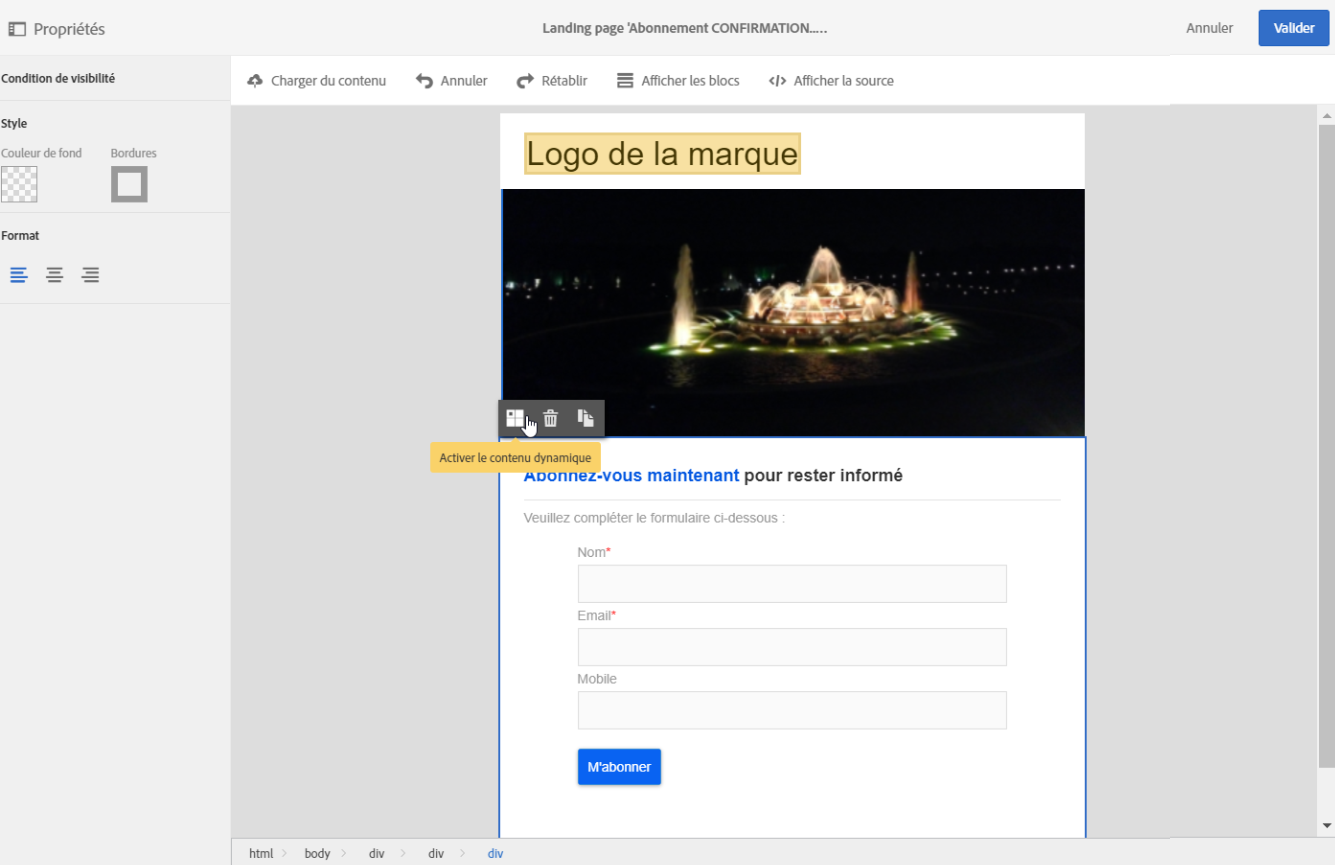Activate dynamic content icon on block
Image resolution: width=1335 pixels, height=865 pixels.
click(x=515, y=418)
